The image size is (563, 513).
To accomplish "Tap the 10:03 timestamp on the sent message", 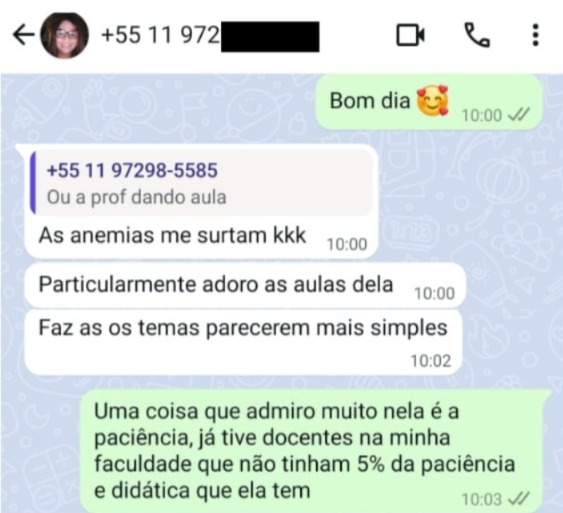I will pos(481,499).
